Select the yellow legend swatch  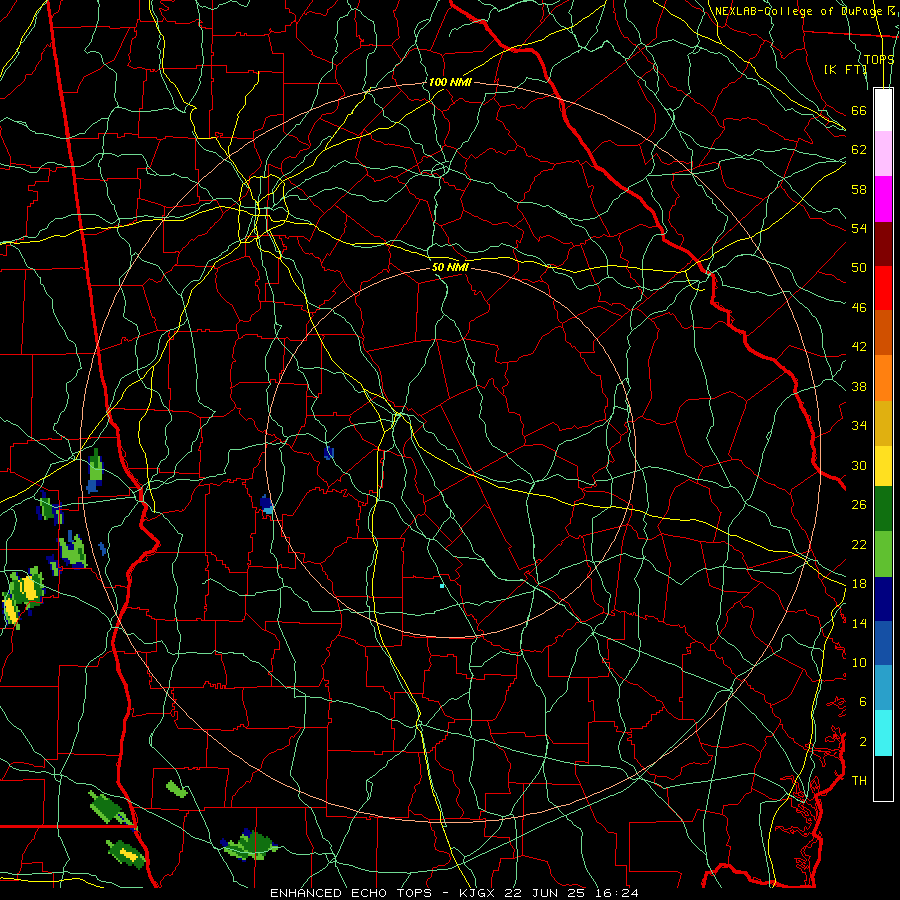883,466
